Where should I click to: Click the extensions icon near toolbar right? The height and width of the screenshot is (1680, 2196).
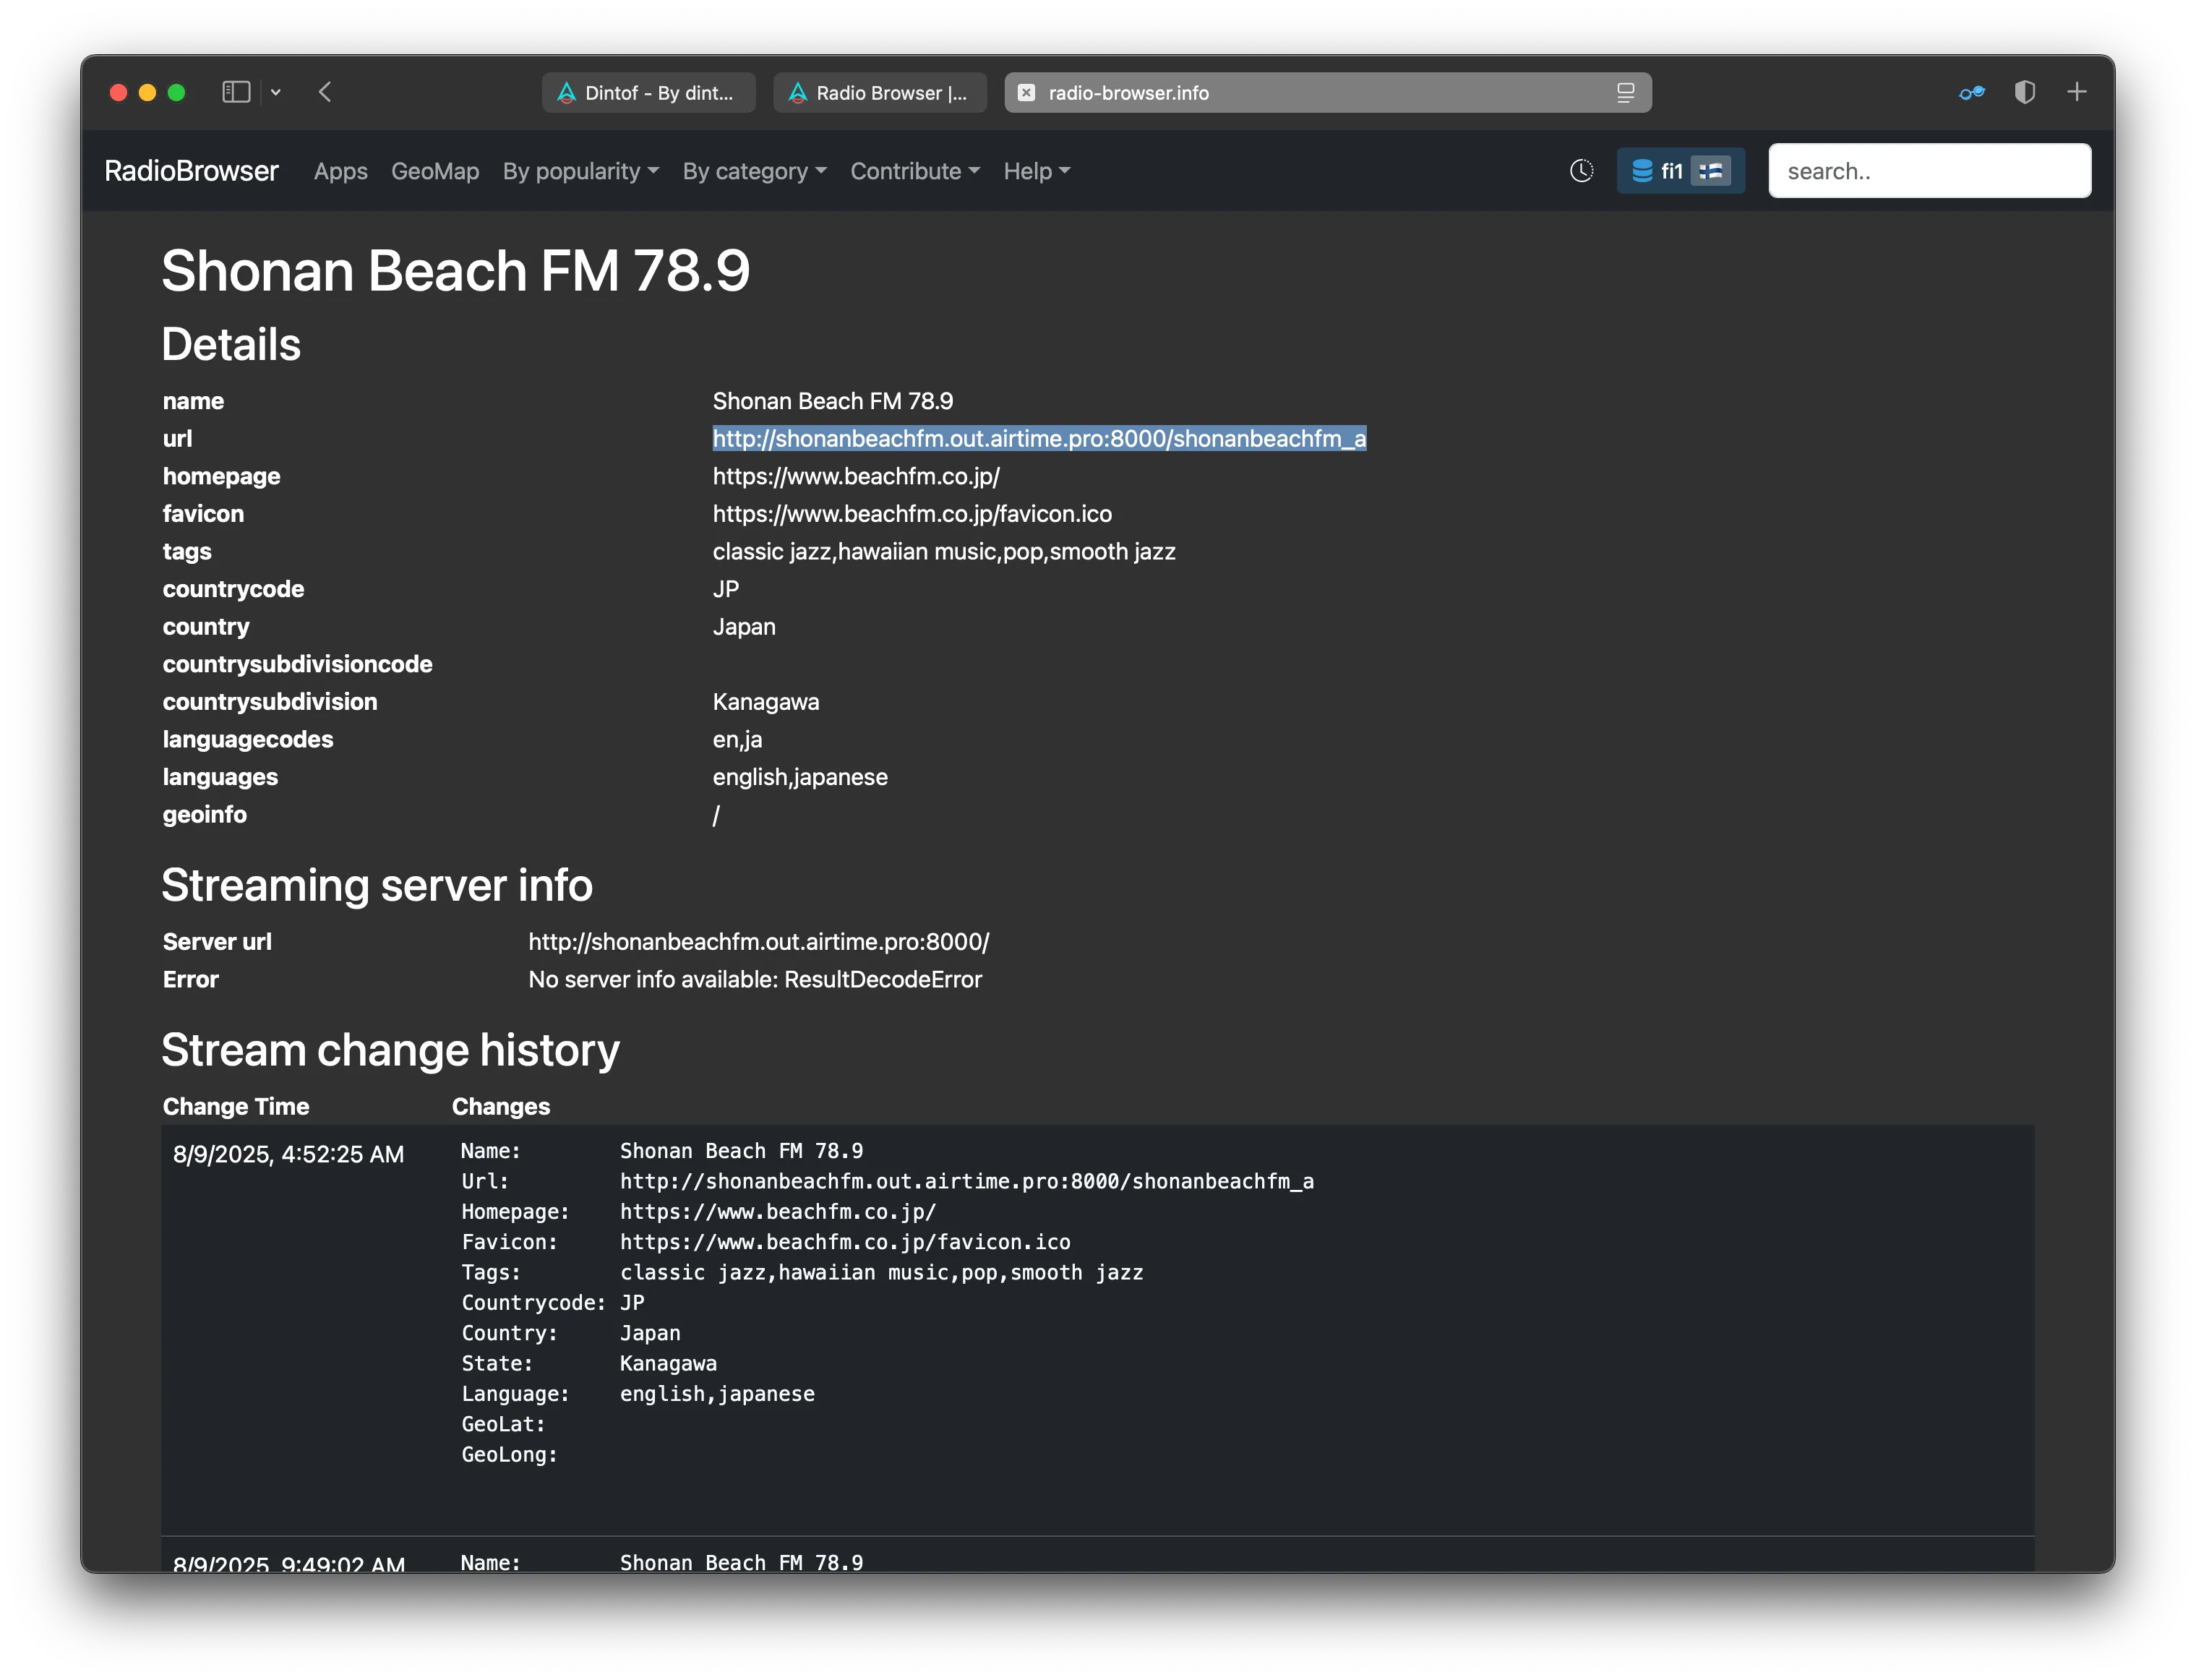(1971, 92)
